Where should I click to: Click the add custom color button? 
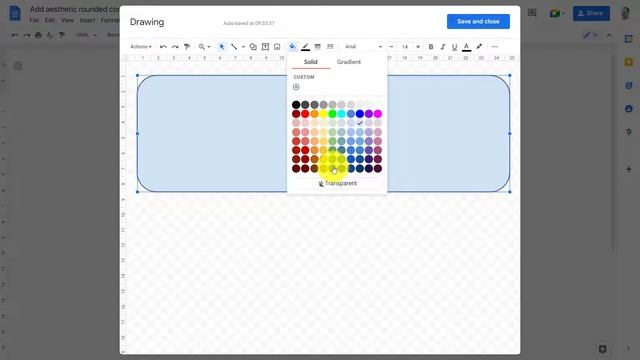point(296,87)
